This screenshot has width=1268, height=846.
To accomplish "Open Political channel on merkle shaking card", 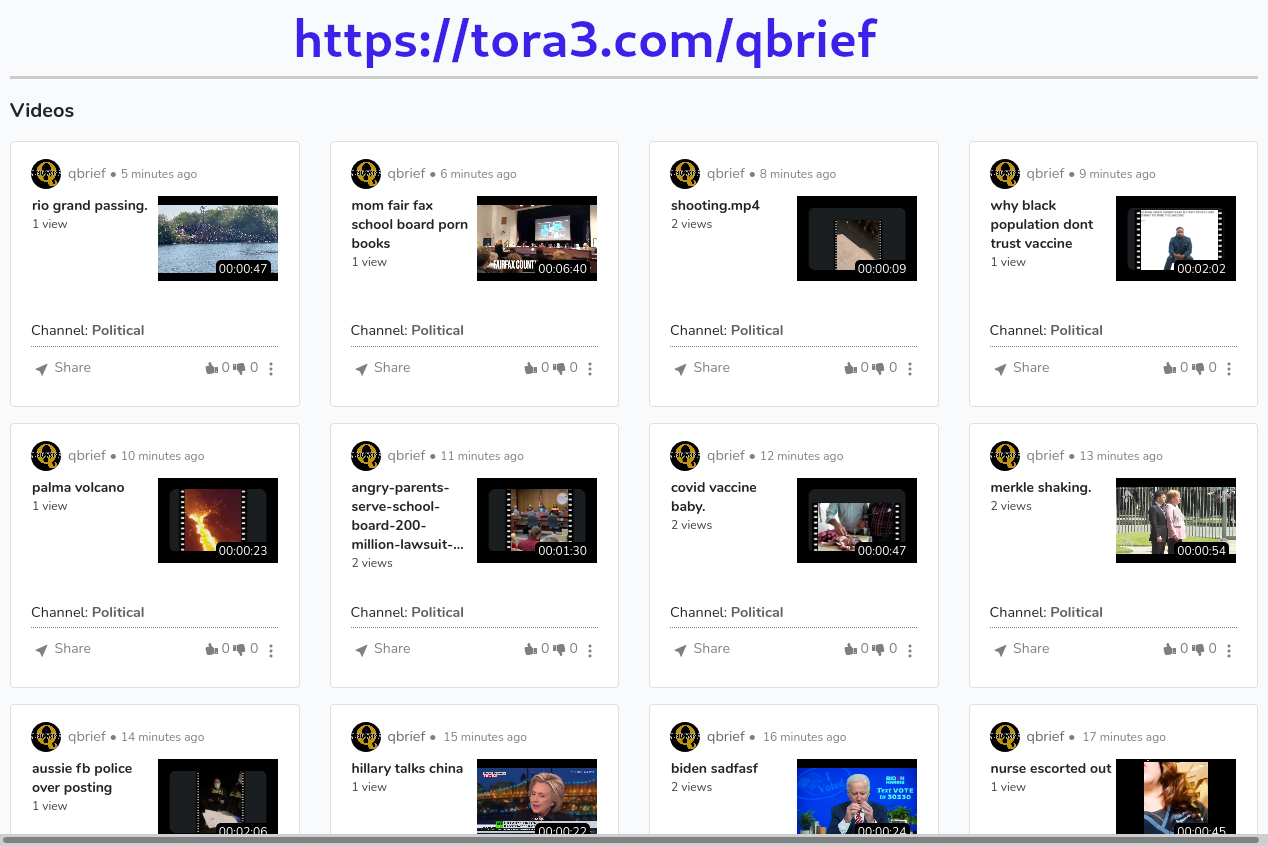I will point(1077,612).
